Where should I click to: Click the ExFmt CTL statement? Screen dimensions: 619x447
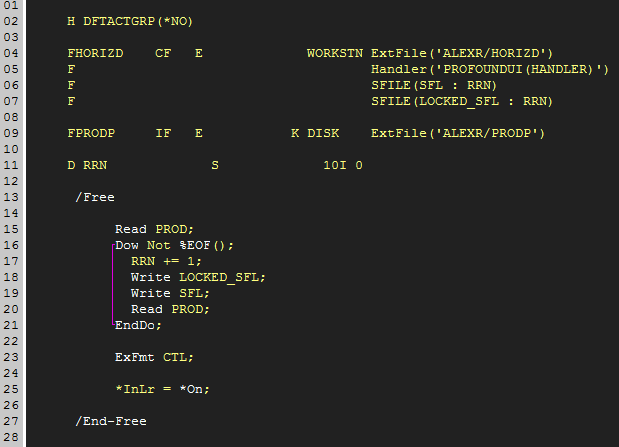[154, 357]
